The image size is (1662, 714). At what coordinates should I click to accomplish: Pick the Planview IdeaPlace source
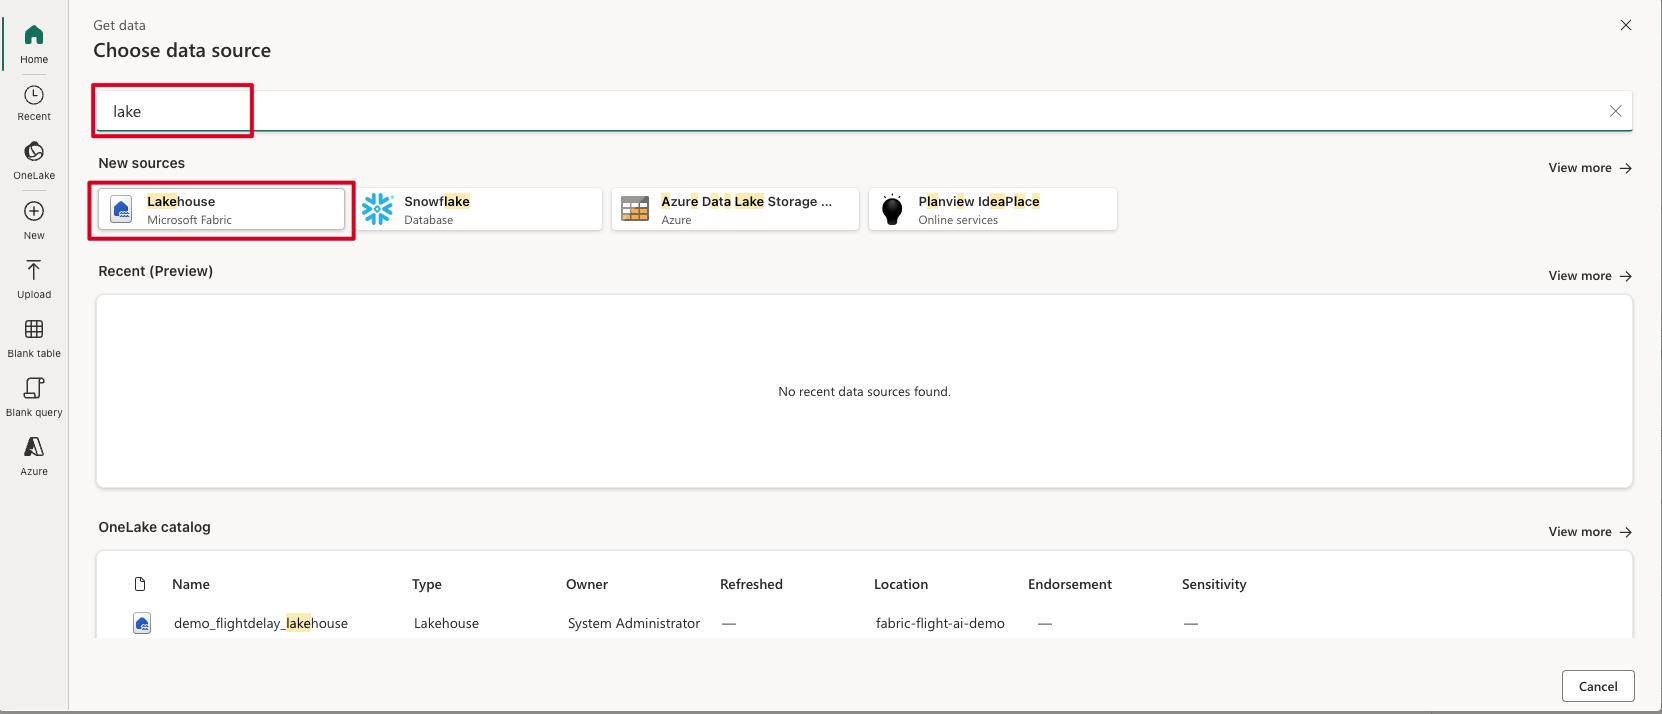[x=992, y=210]
